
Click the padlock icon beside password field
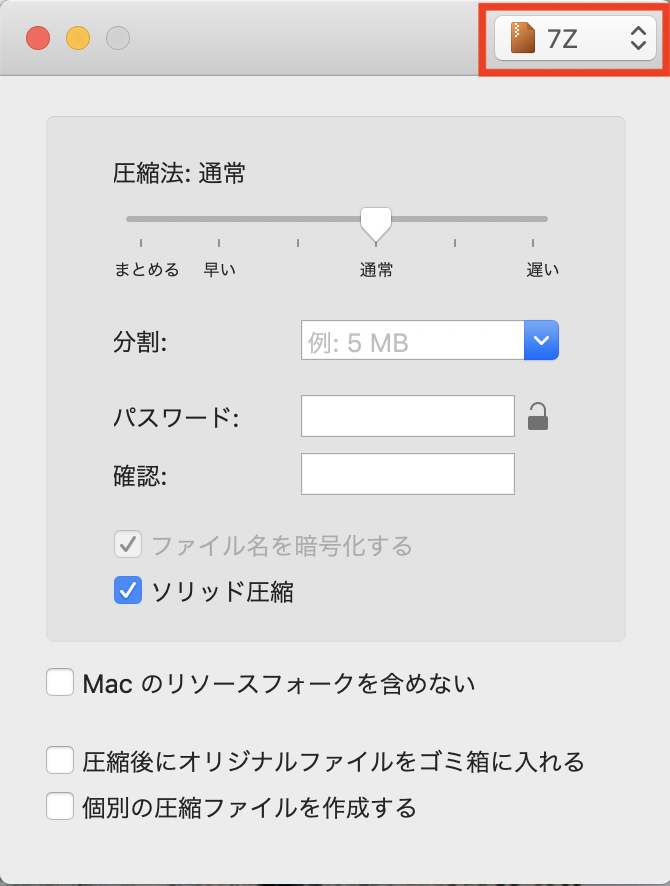tap(538, 416)
